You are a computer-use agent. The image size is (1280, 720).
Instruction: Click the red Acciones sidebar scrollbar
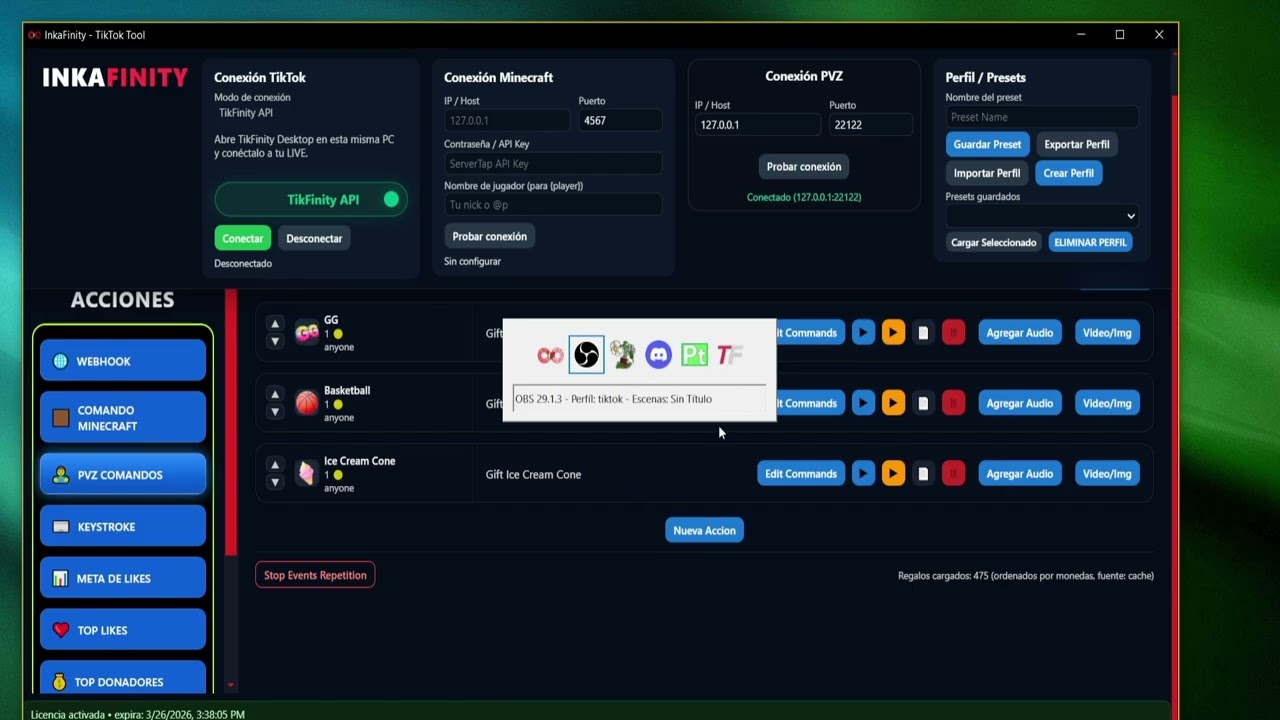(231, 422)
